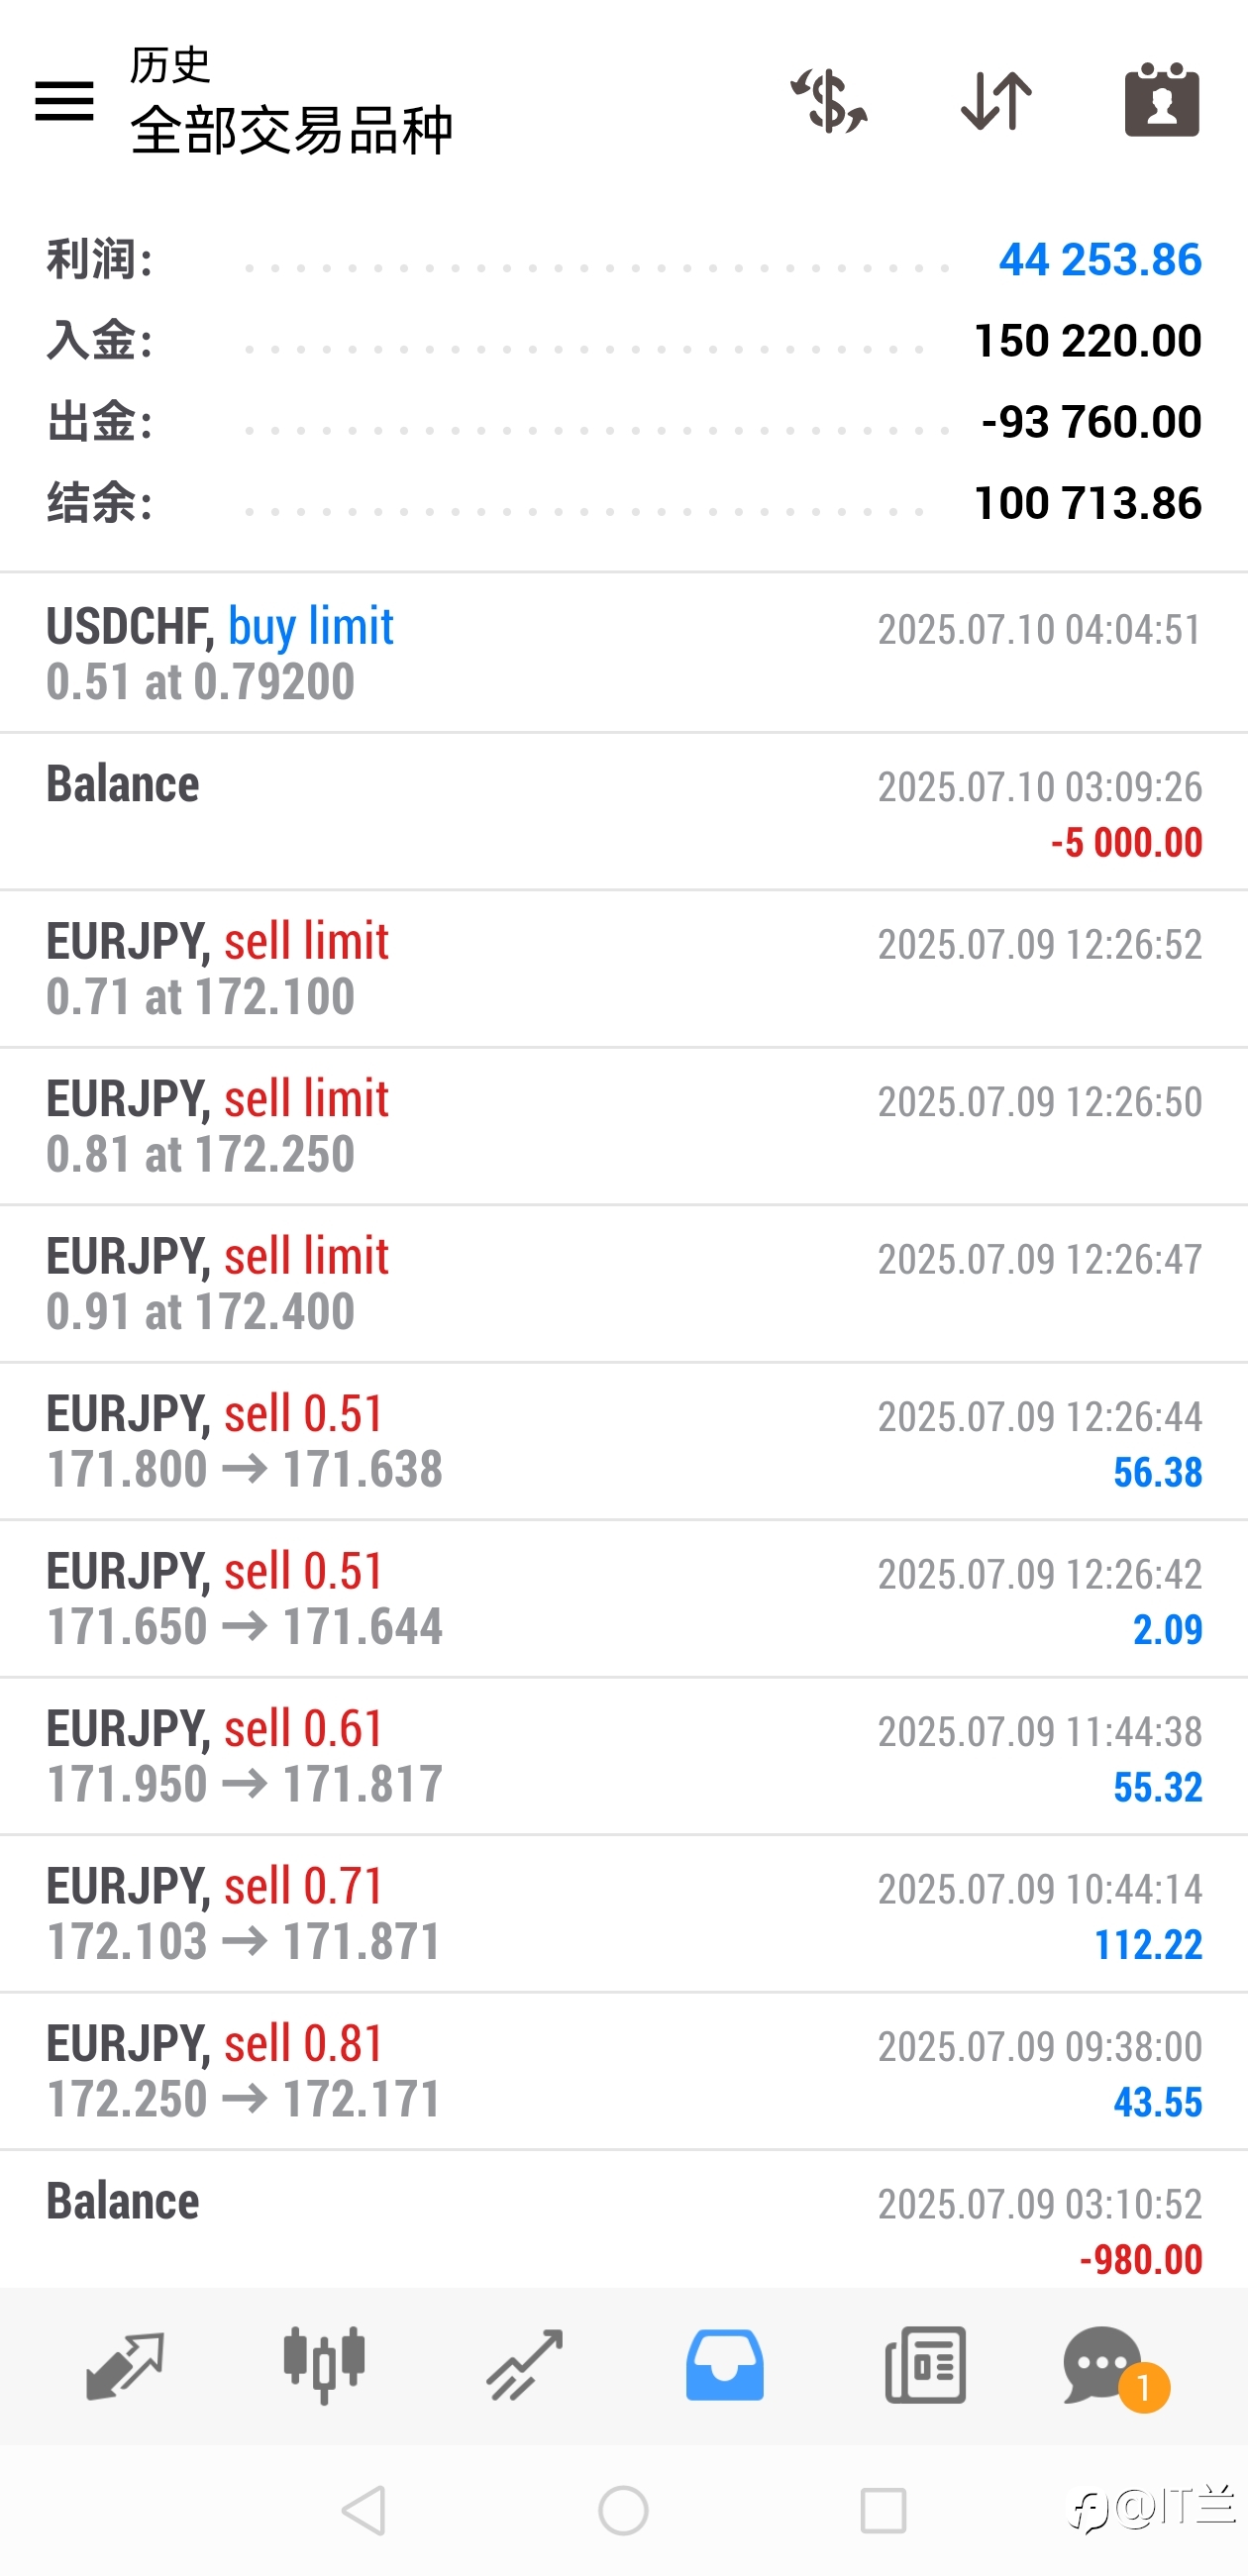Image resolution: width=1248 pixels, height=2576 pixels.
Task: Tap the 全部交易品种 title dropdown
Action: (291, 130)
